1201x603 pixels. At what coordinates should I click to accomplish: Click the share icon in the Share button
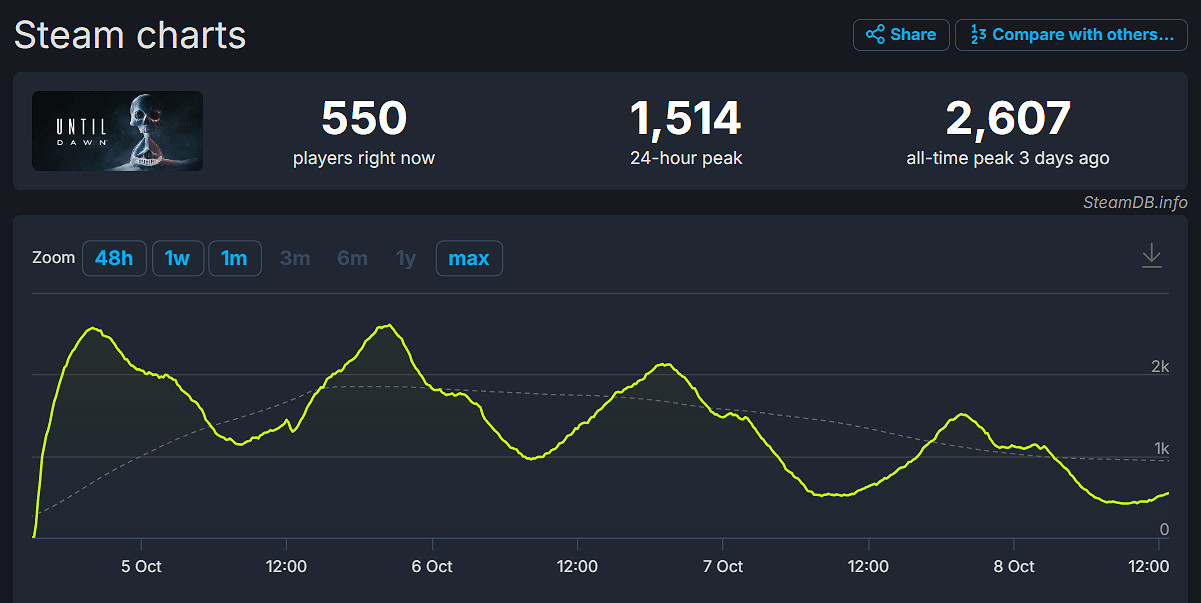(x=875, y=35)
